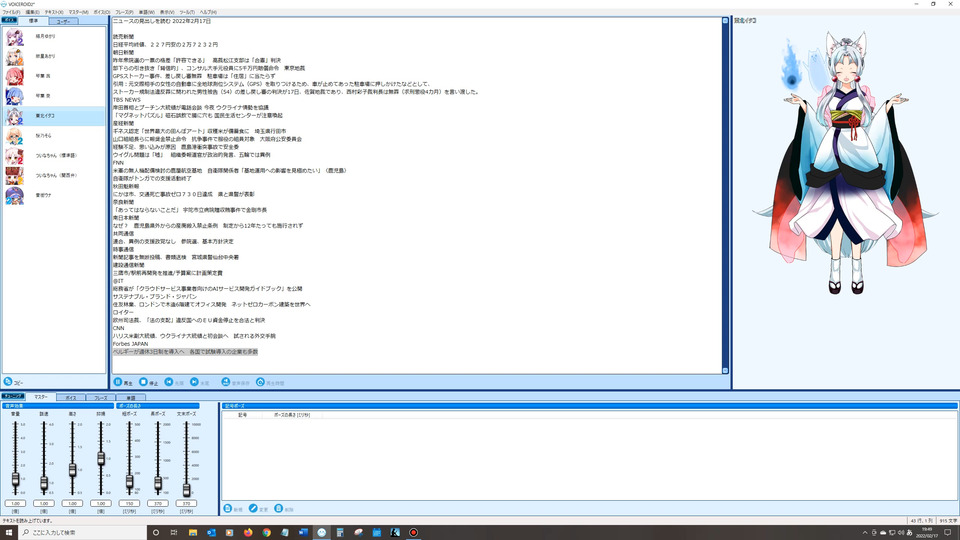Click the 変更 edit icon under the symbol pause table
The width and height of the screenshot is (960, 540).
tap(253, 508)
